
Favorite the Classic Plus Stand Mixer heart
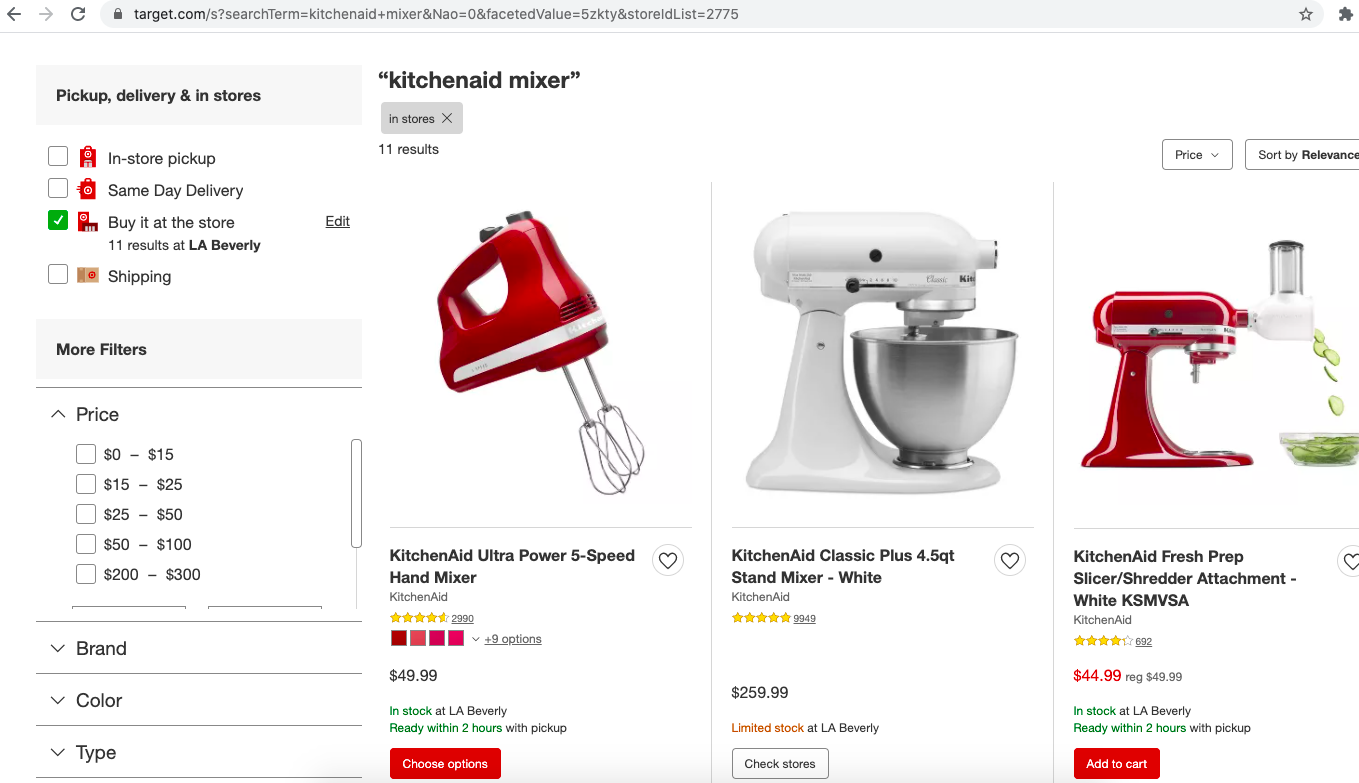[1010, 561]
